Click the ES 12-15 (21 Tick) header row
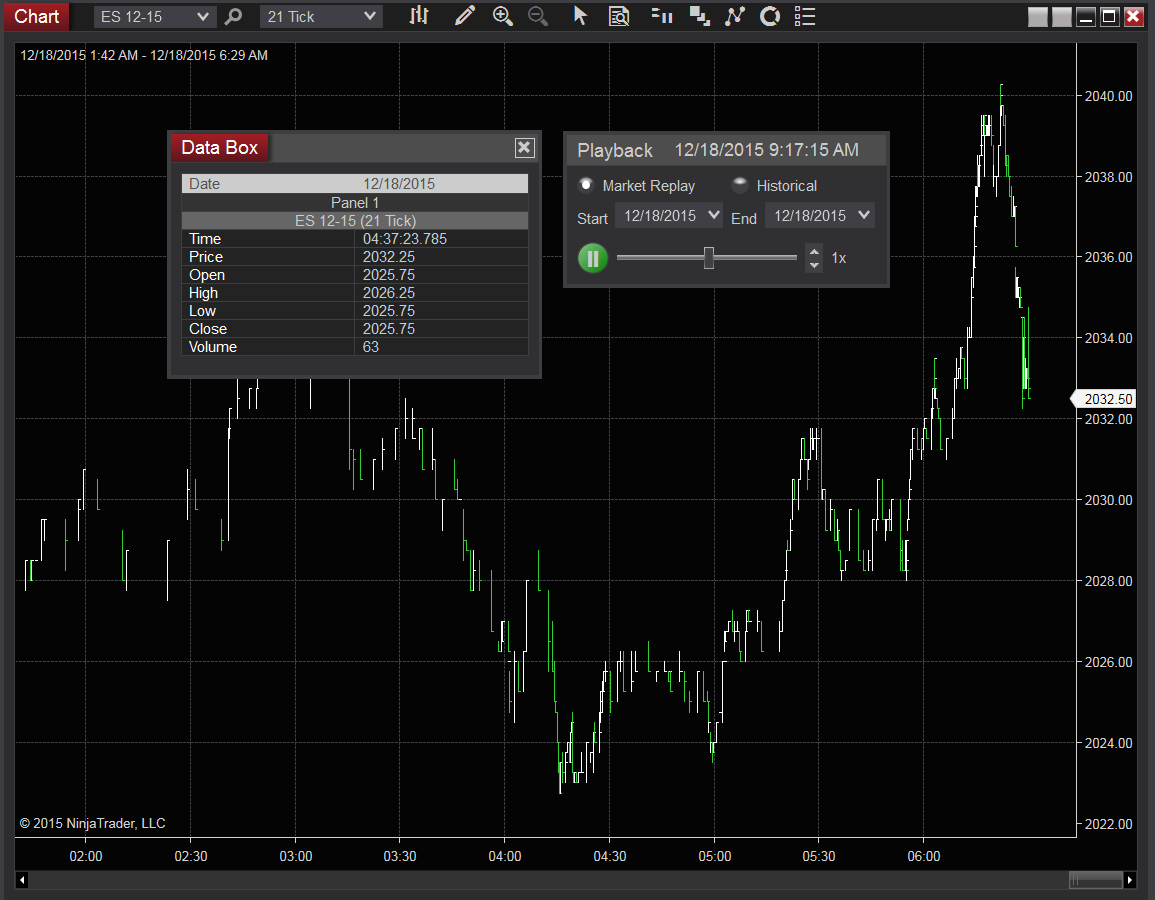This screenshot has height=900, width=1155. (355, 220)
